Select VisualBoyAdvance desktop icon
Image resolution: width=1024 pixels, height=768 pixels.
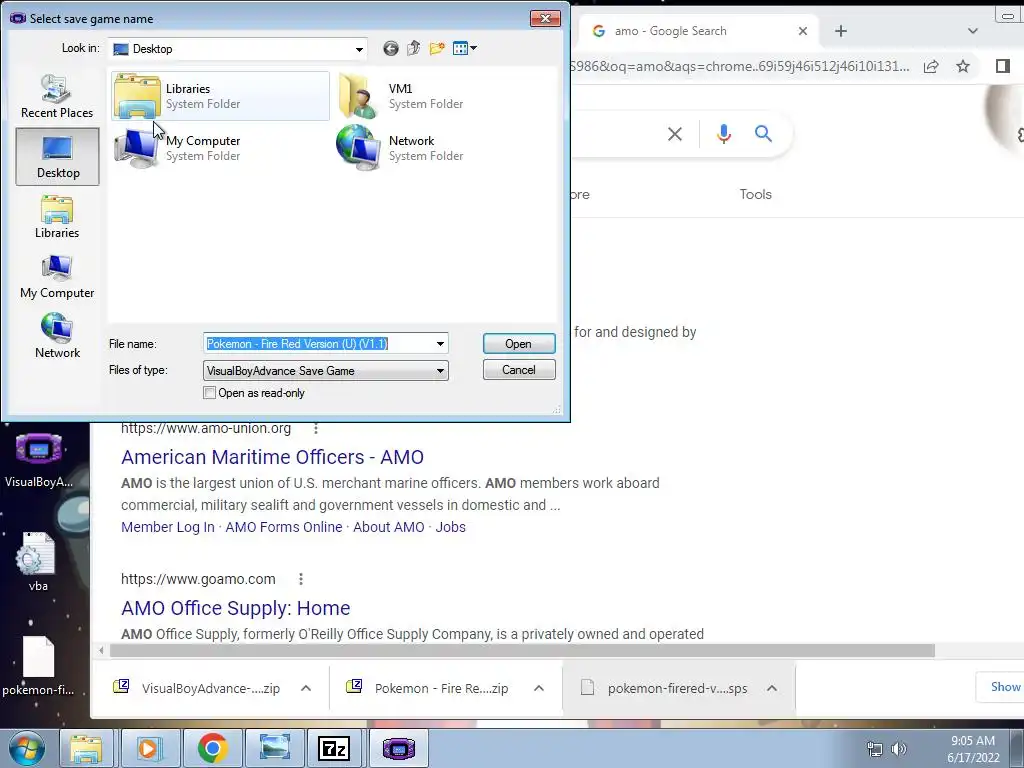pos(39,460)
